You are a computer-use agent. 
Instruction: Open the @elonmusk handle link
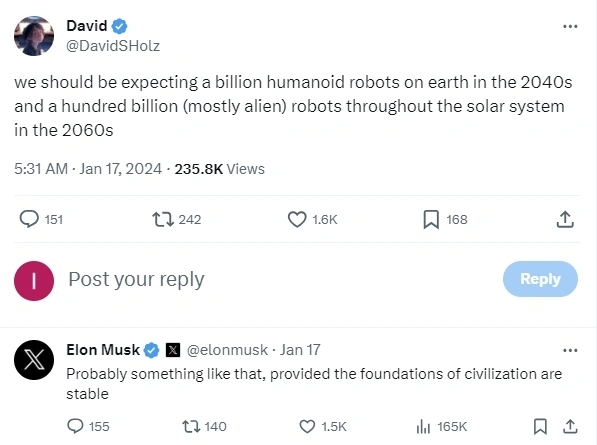227,350
